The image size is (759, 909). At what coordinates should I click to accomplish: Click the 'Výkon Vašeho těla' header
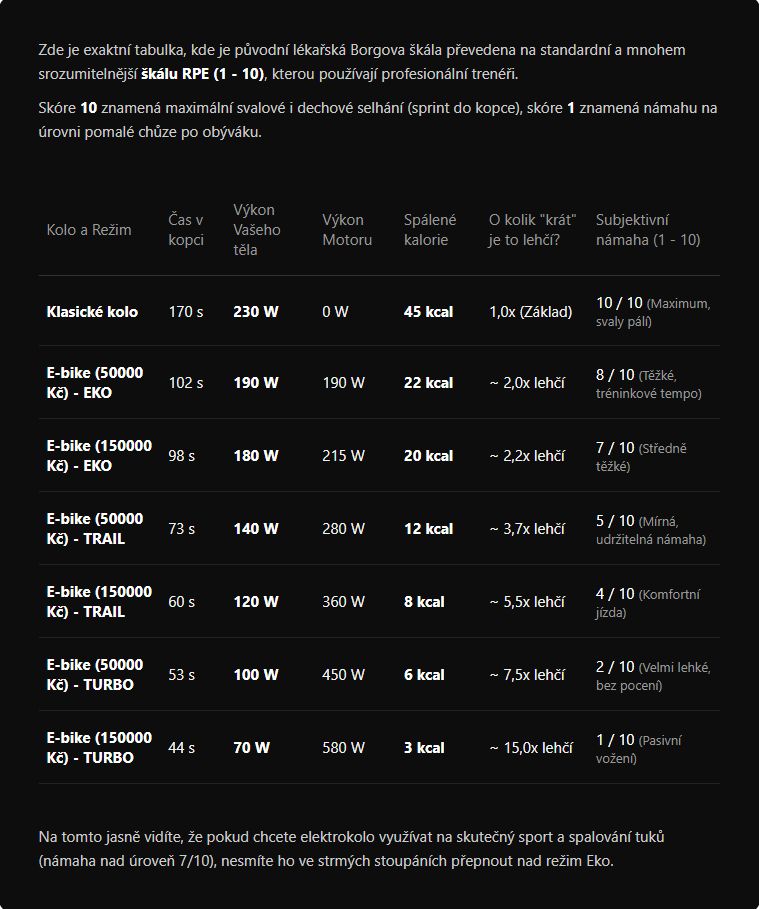tap(257, 230)
